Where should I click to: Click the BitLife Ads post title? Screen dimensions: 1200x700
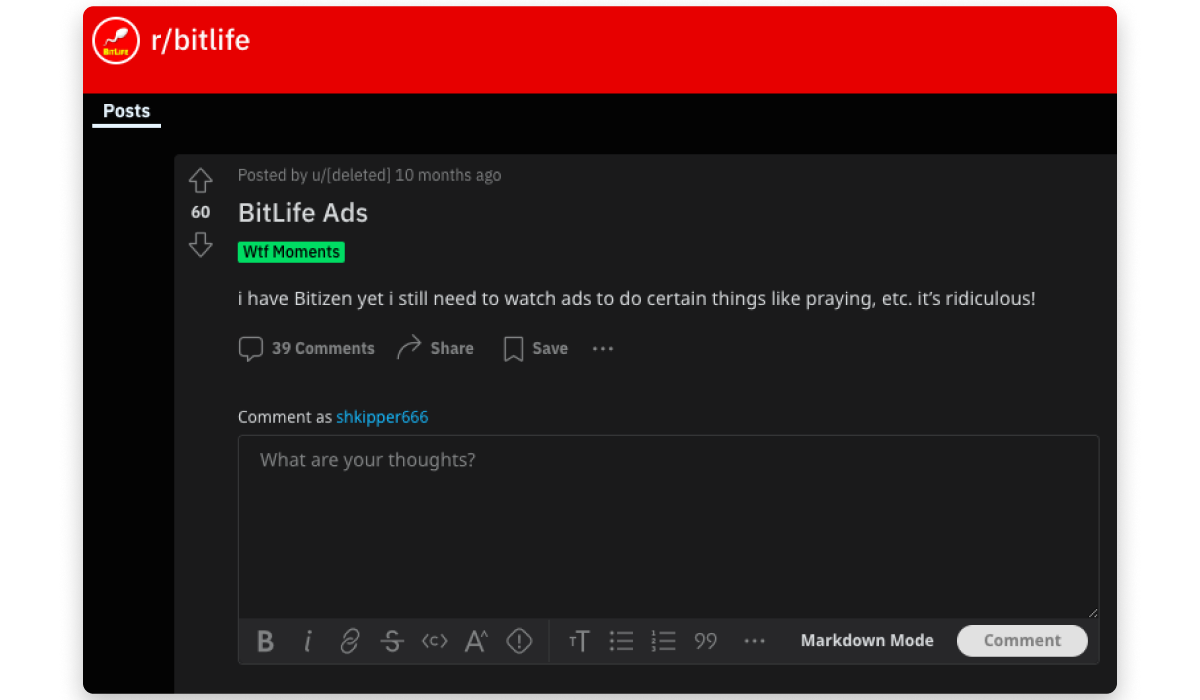tap(303, 213)
